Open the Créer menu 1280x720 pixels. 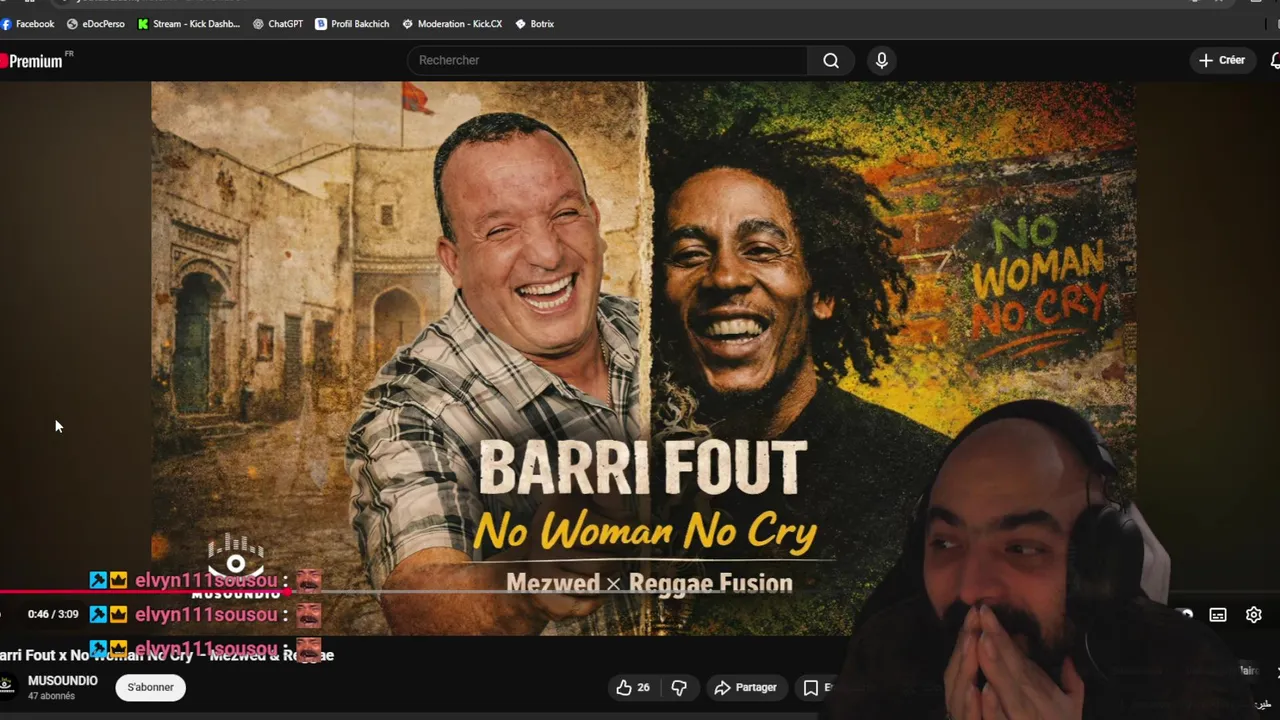[1222, 60]
